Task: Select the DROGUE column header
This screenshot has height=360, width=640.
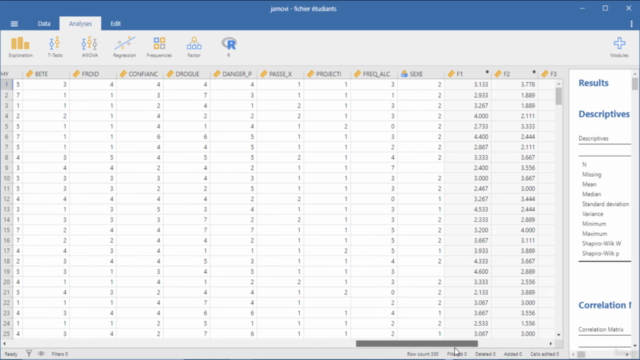Action: 187,74
